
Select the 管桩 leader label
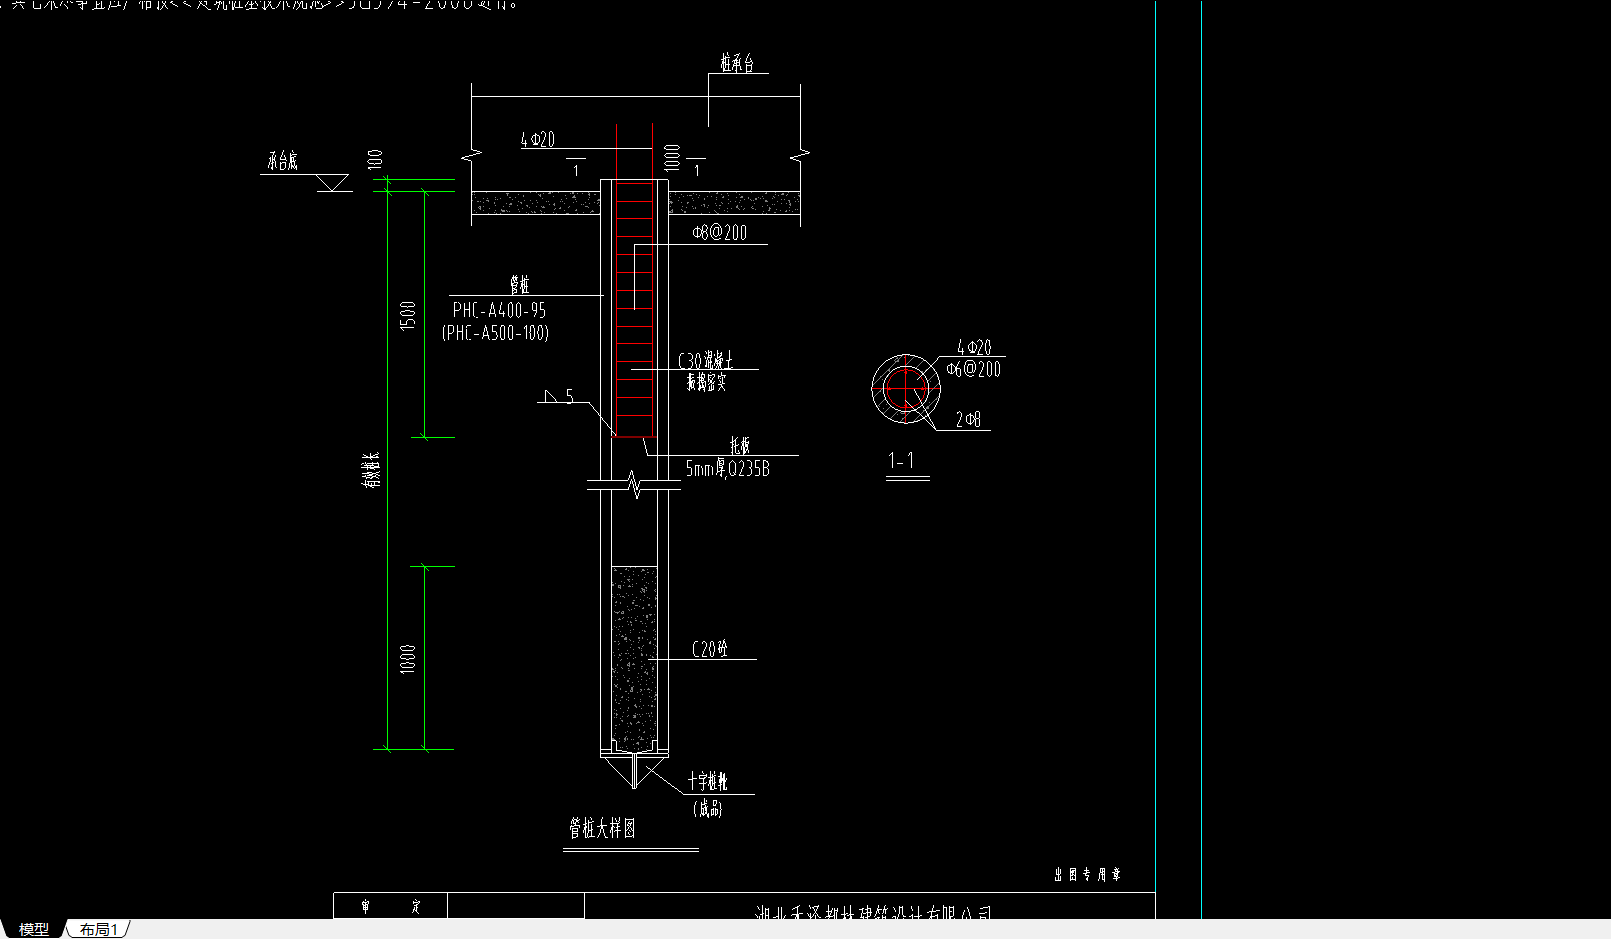pos(519,285)
